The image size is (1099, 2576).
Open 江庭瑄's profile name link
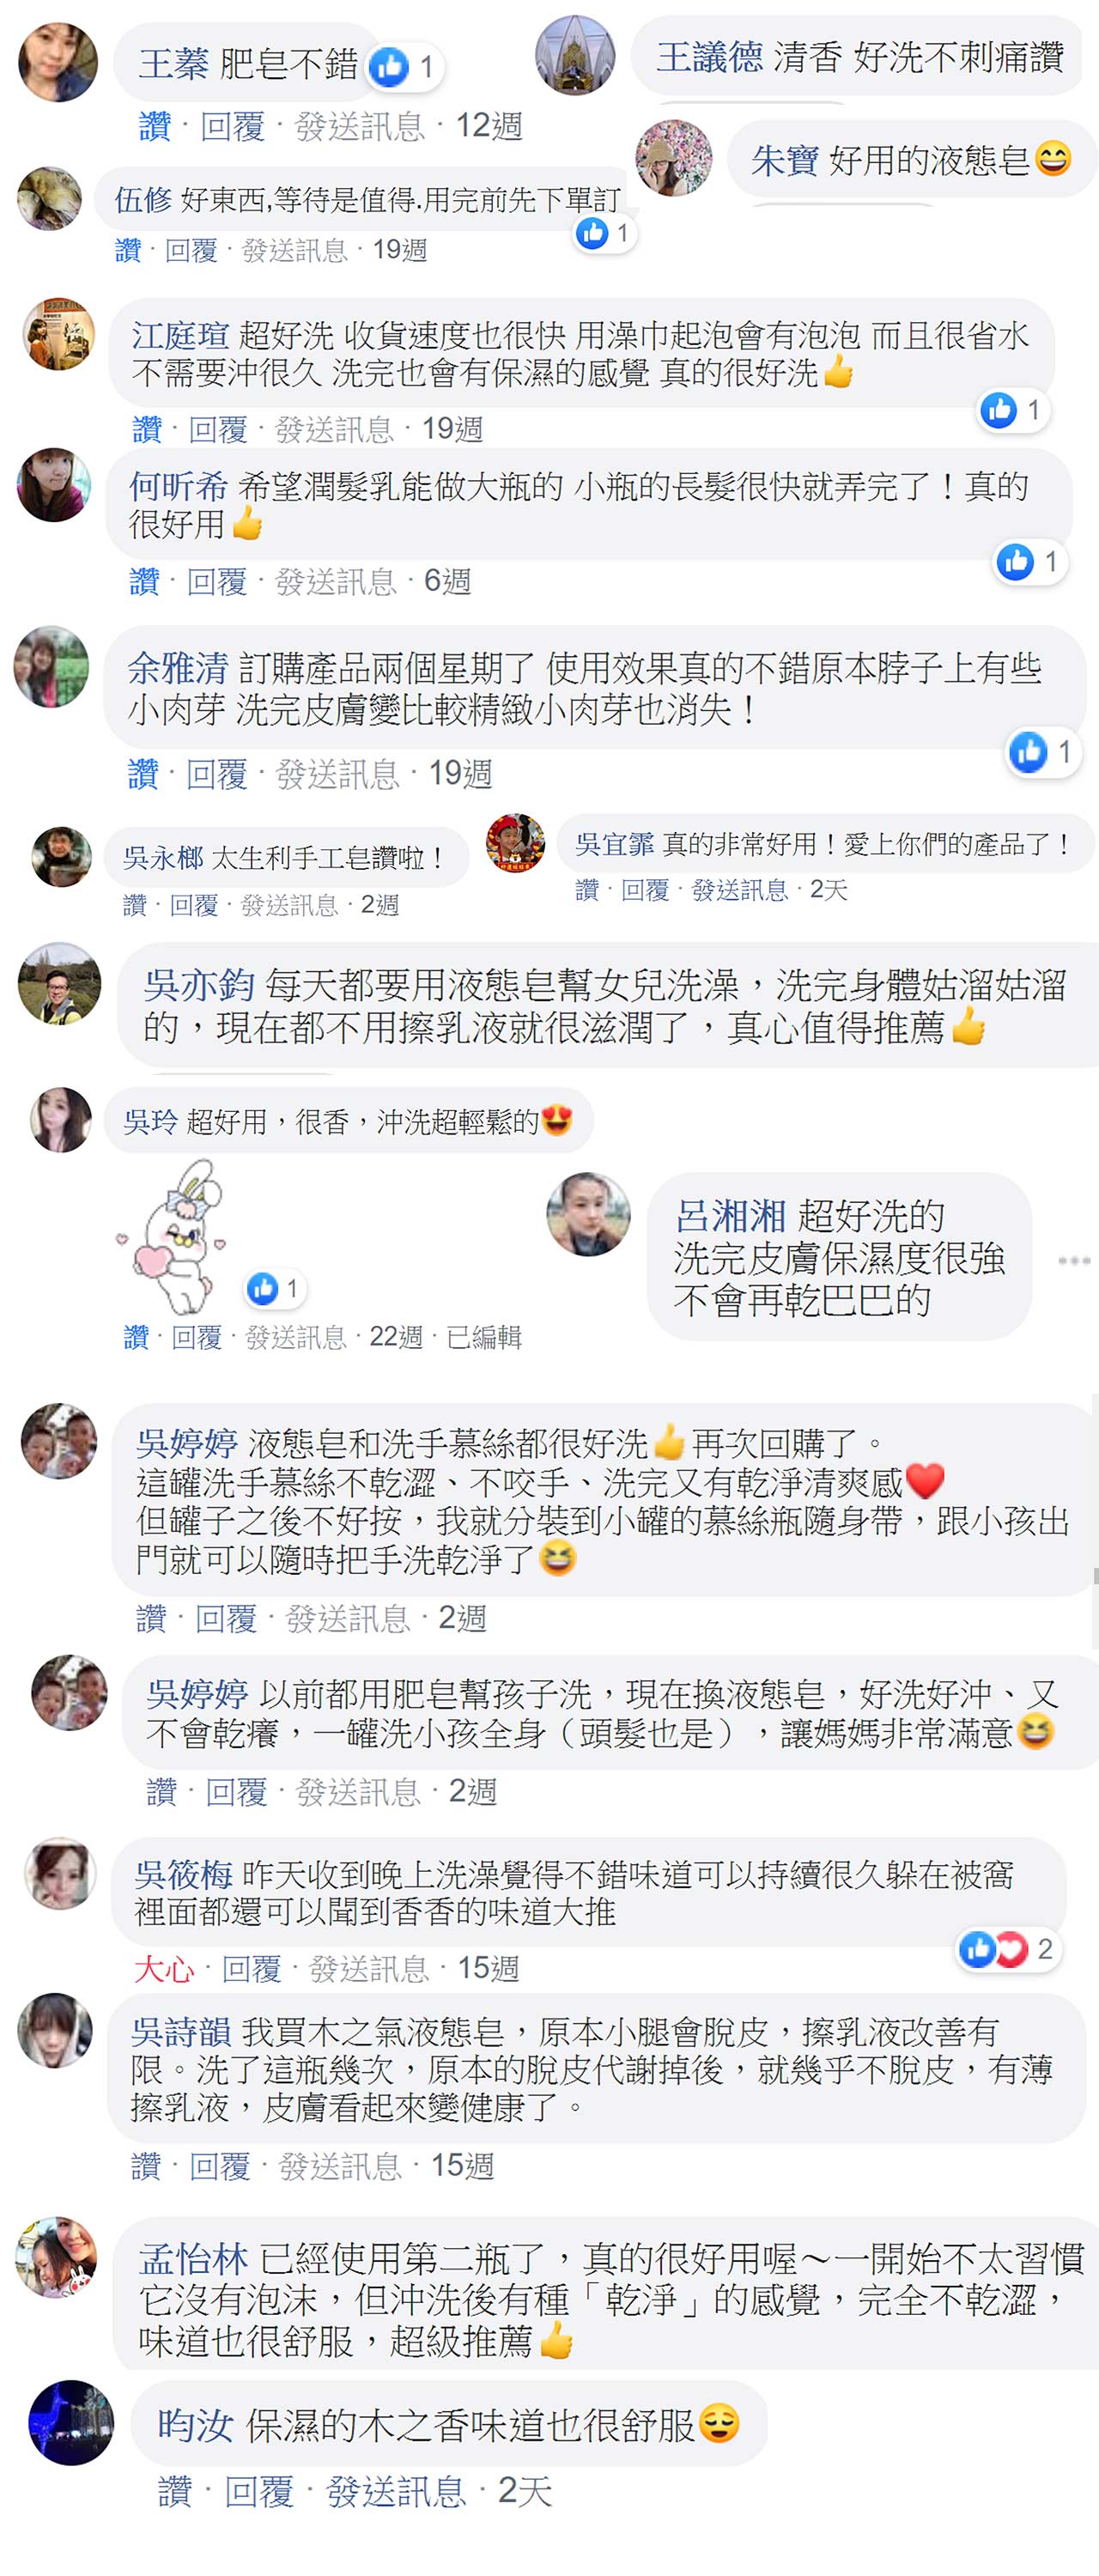tap(180, 335)
